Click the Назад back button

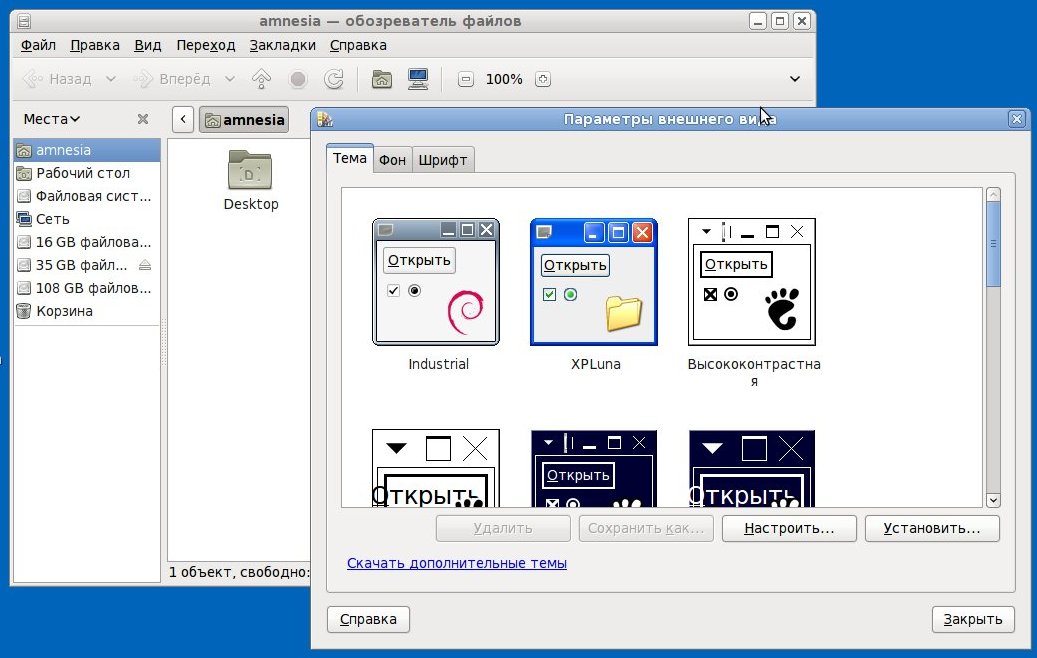click(x=58, y=79)
